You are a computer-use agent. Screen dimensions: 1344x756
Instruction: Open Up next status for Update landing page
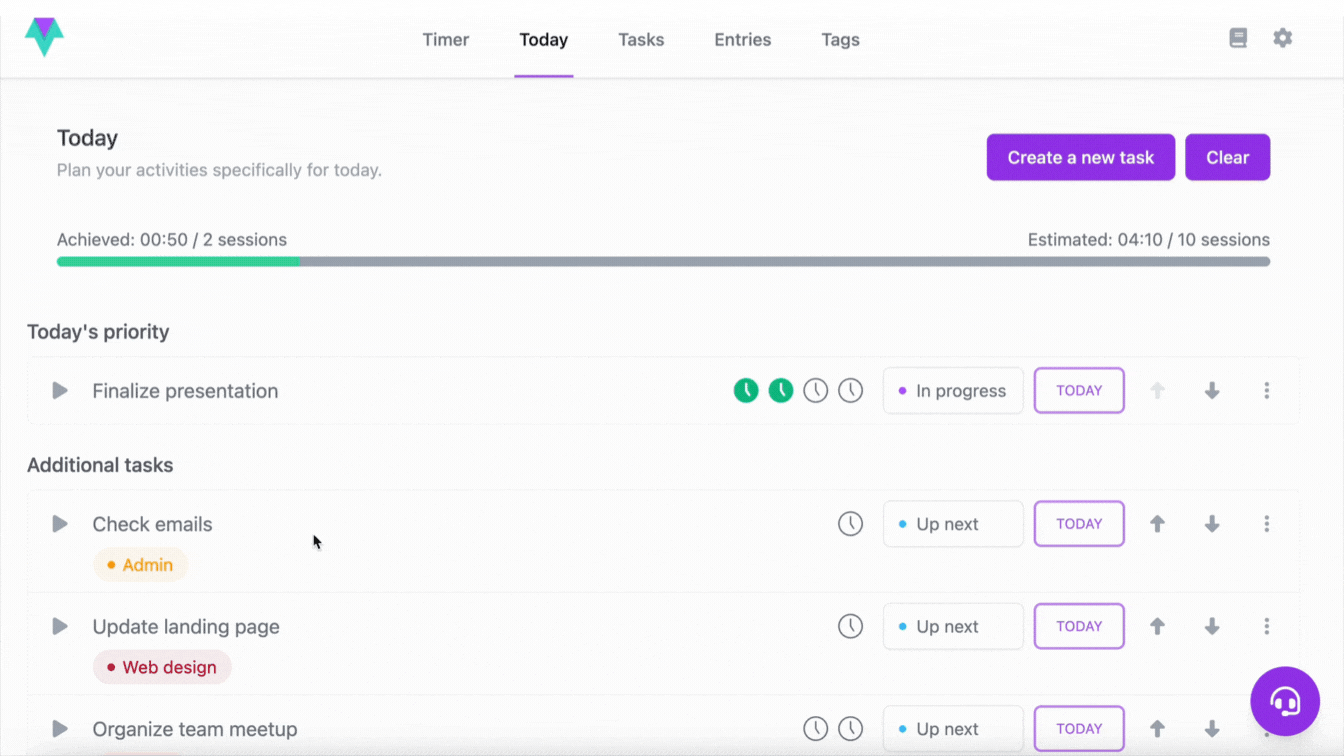pos(952,627)
